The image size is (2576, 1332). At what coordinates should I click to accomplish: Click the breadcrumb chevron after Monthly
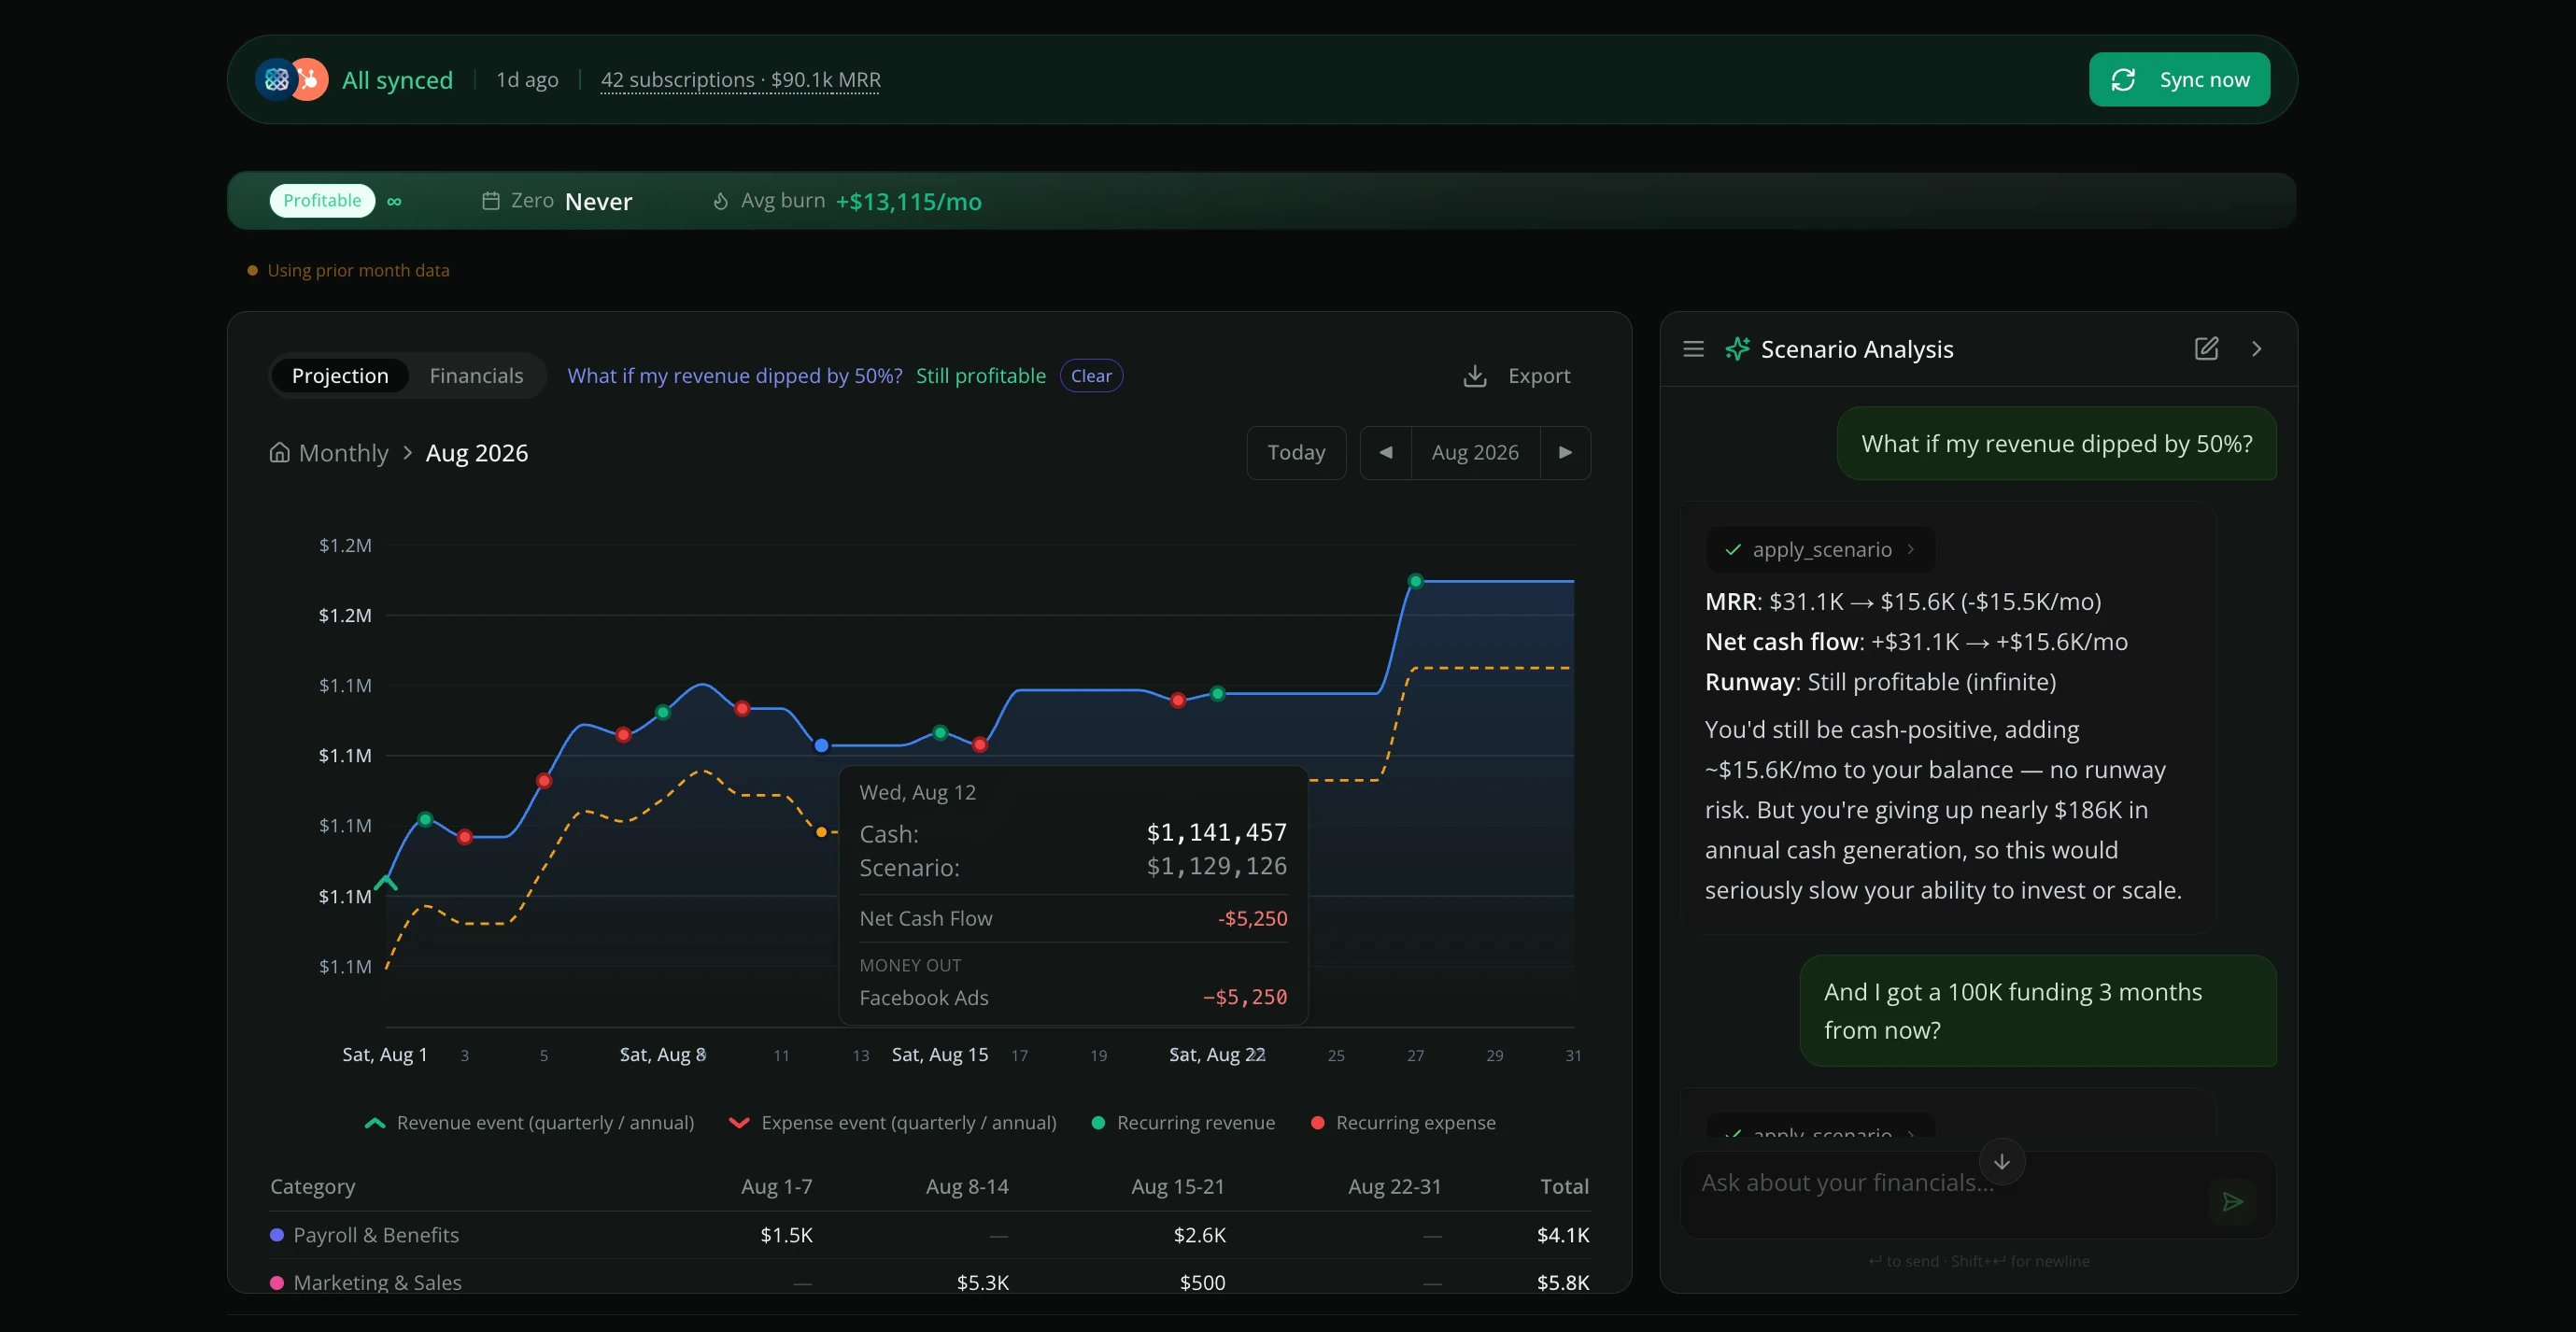pyautogui.click(x=408, y=453)
